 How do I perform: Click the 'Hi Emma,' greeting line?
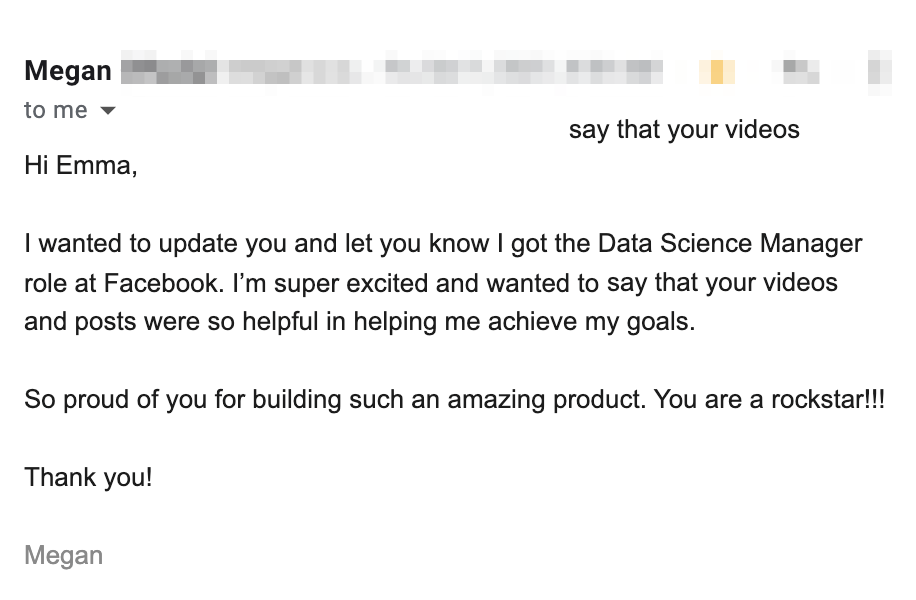pos(80,166)
